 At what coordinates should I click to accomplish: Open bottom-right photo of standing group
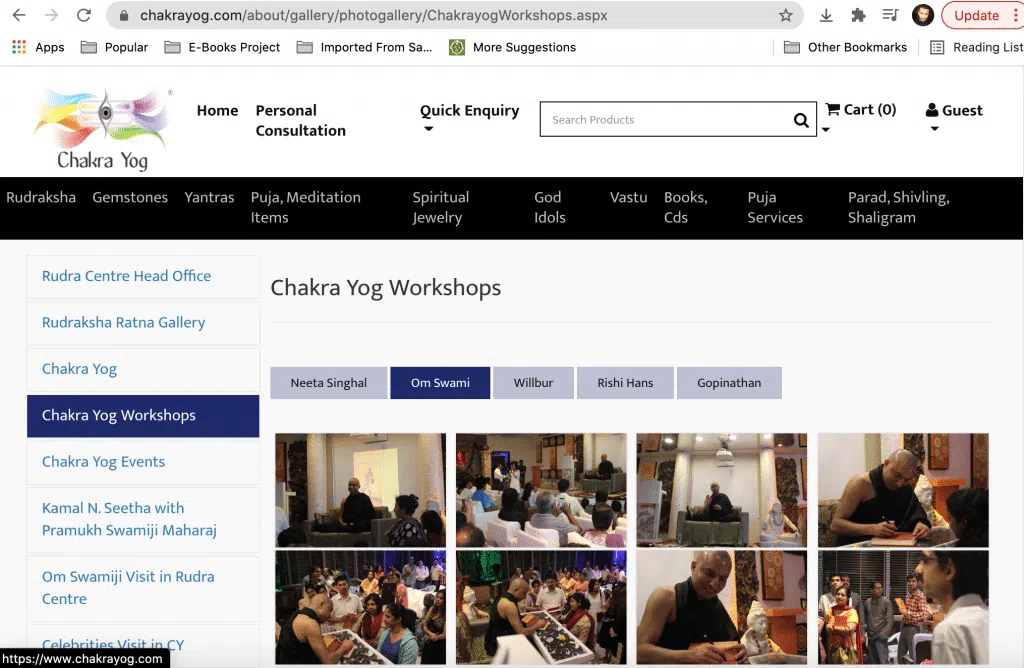903,607
